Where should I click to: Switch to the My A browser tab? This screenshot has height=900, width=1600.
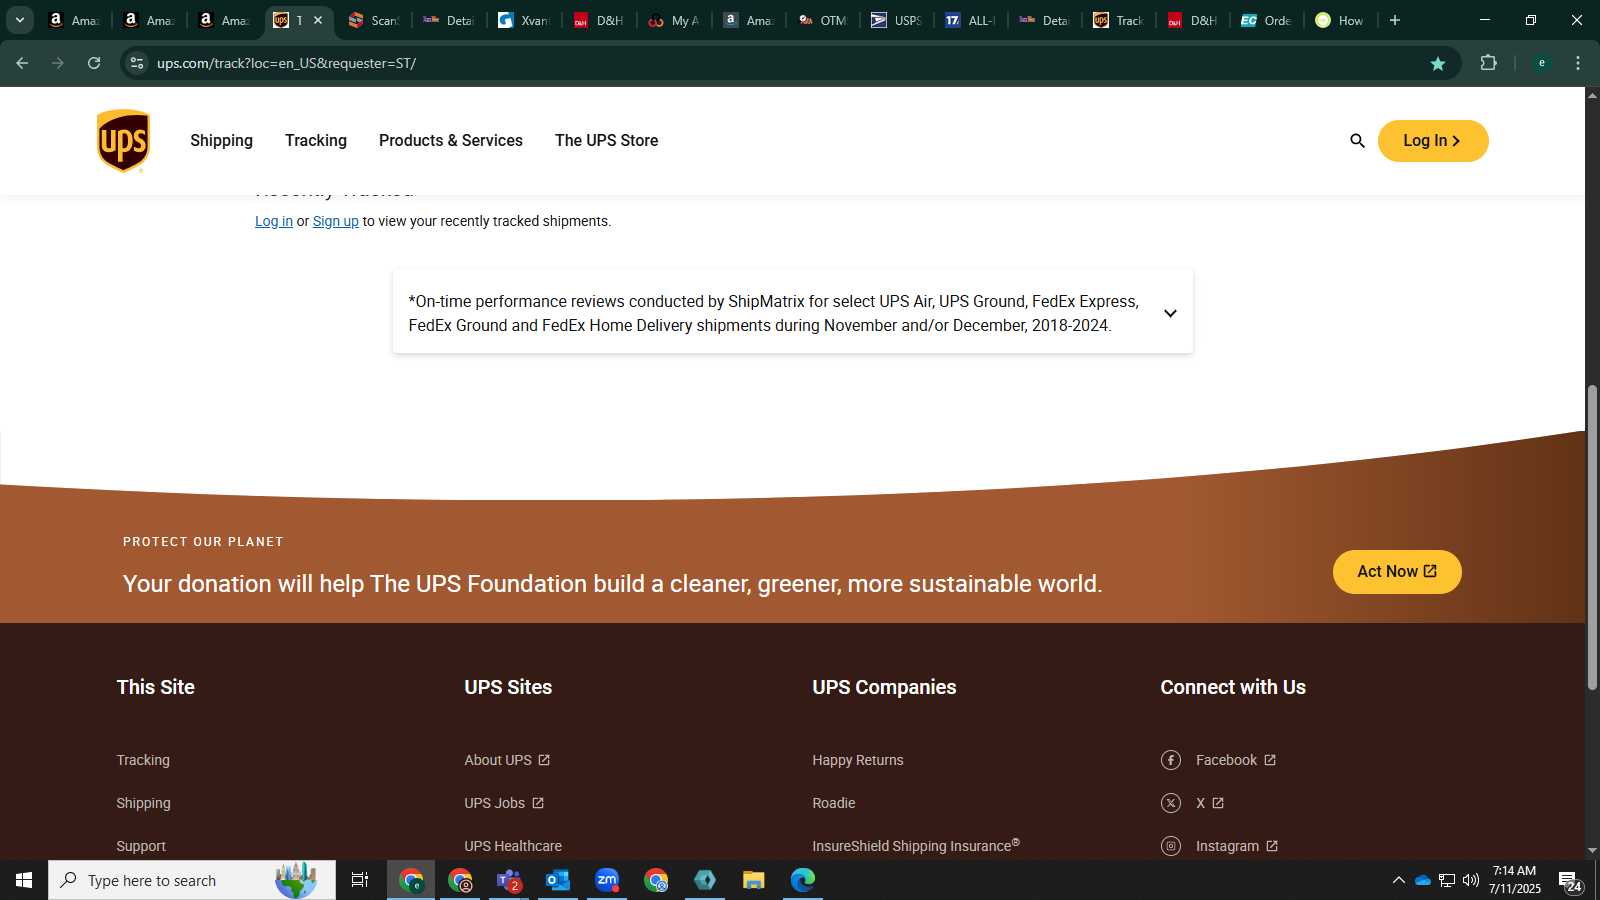click(x=673, y=20)
